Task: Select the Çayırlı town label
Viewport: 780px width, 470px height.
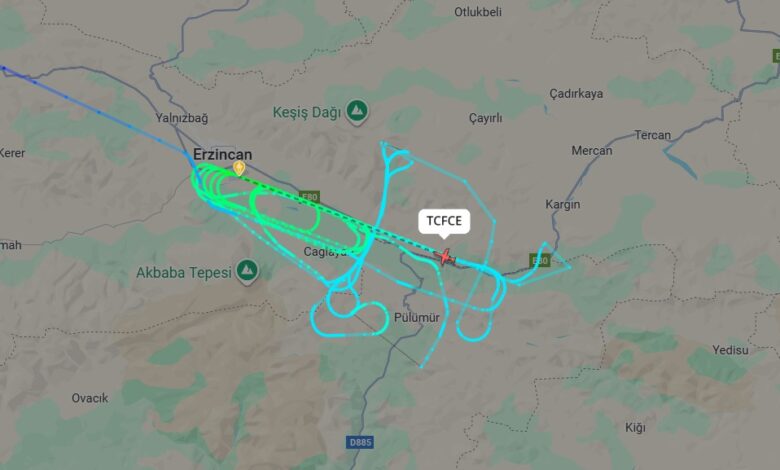Action: tap(486, 118)
